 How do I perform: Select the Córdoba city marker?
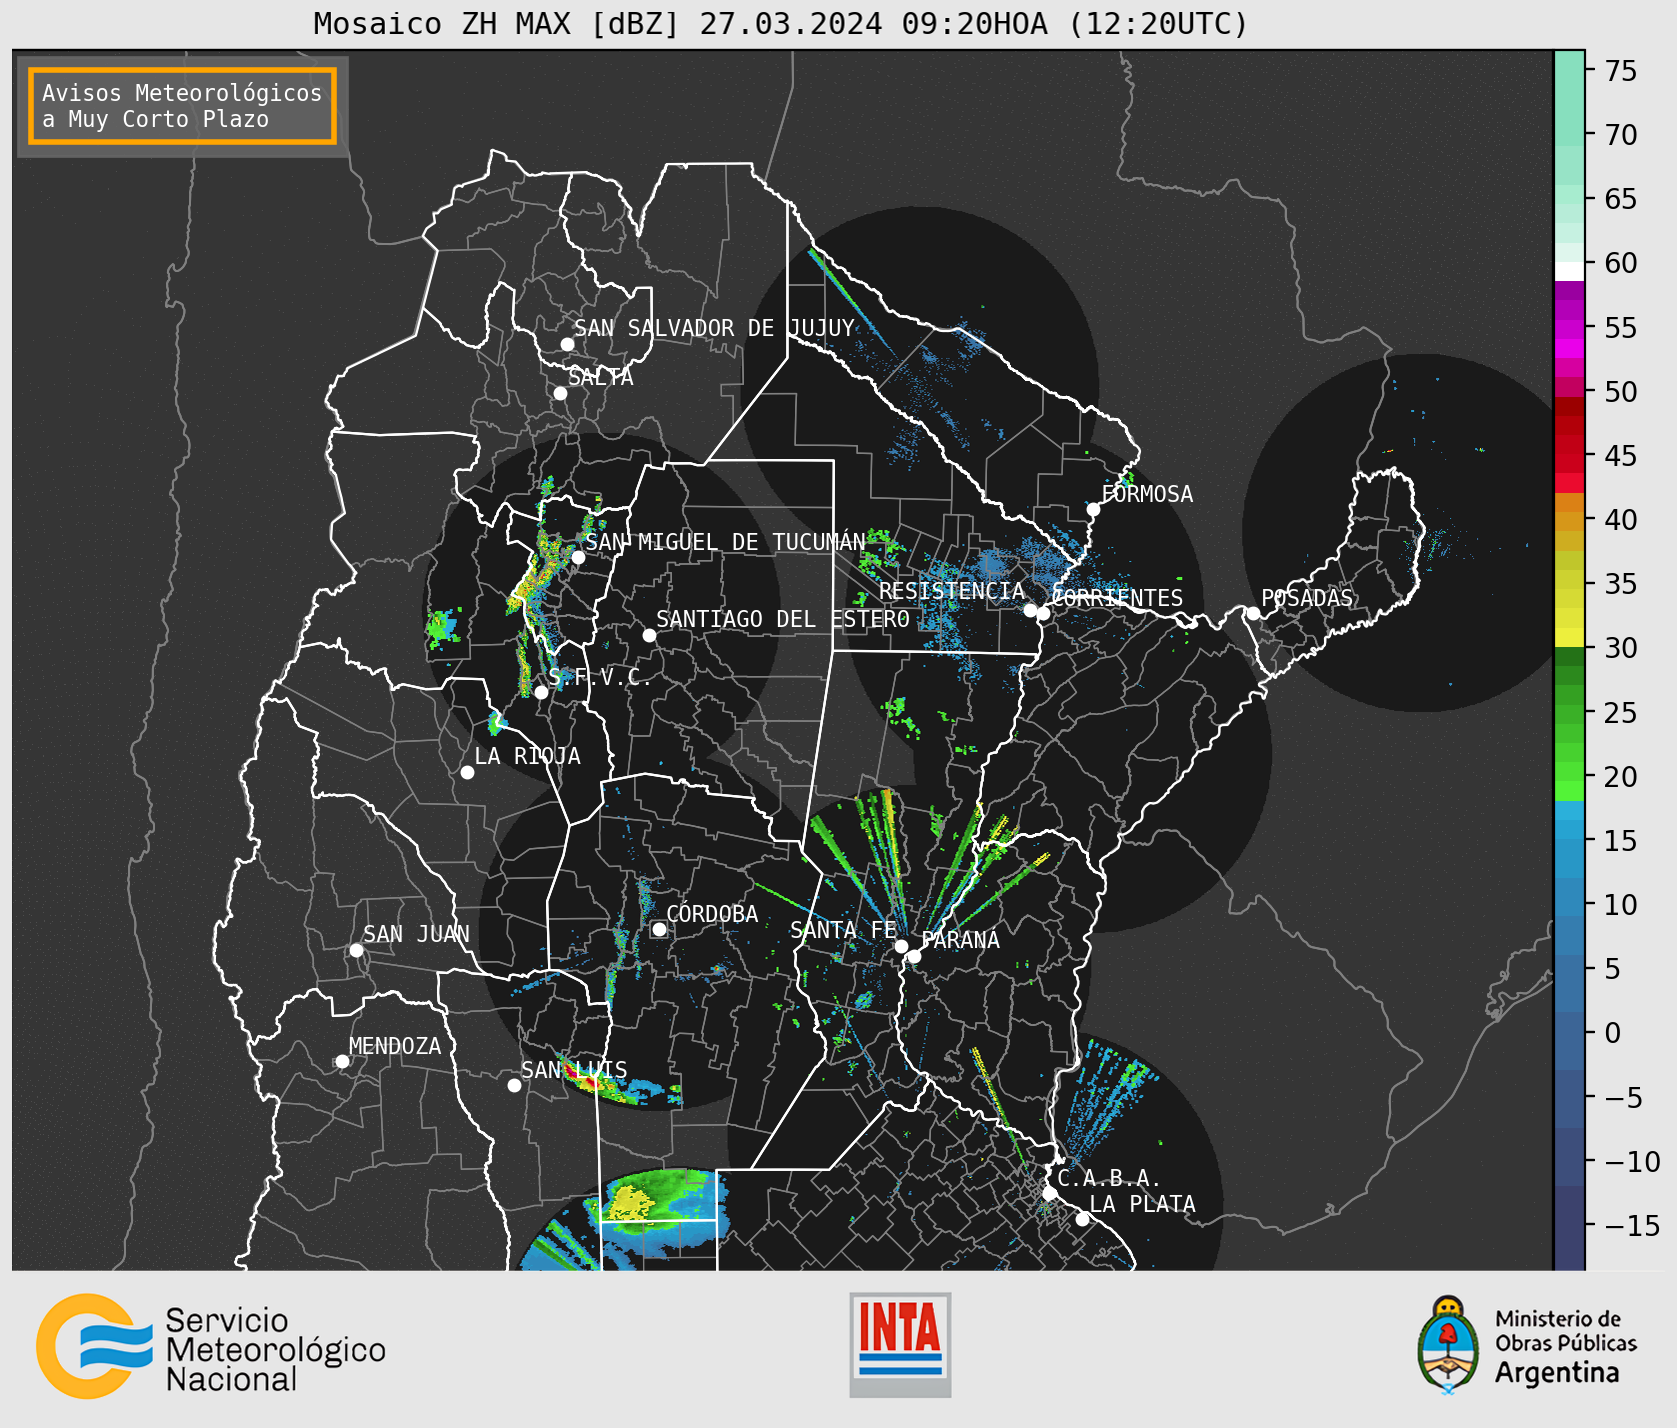(659, 929)
